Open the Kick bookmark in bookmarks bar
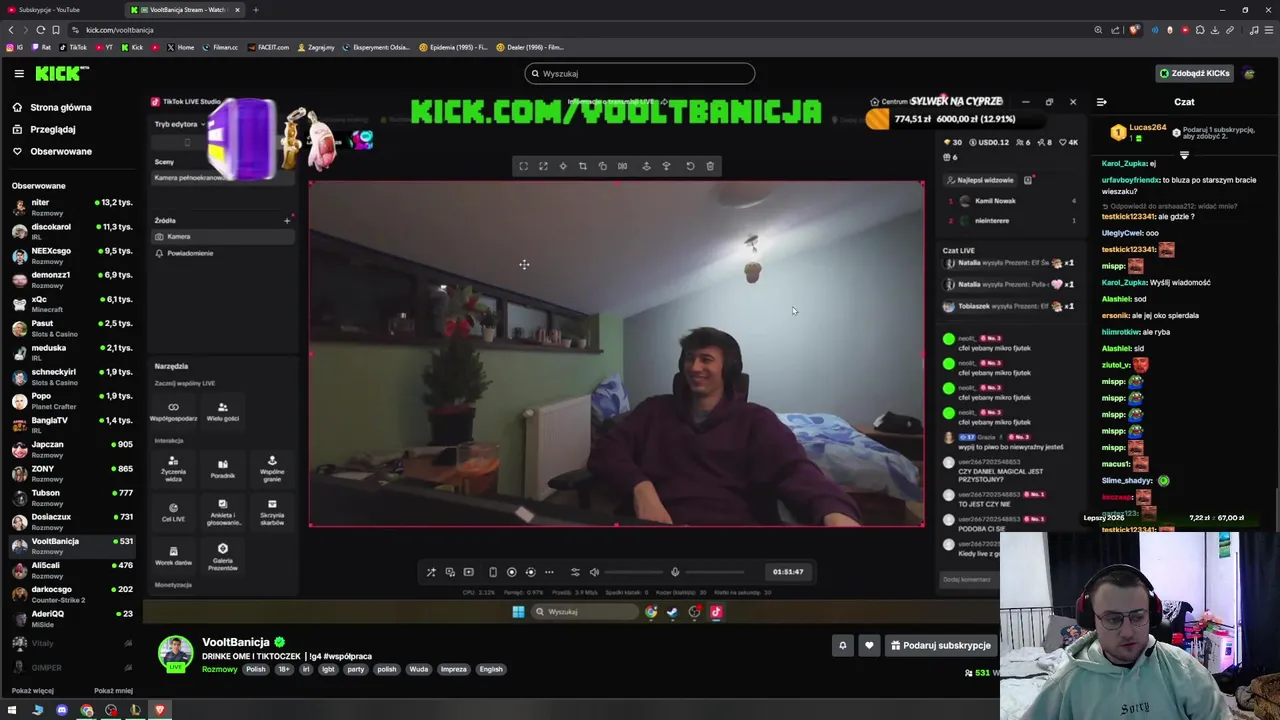This screenshot has height=720, width=1280. tap(132, 47)
